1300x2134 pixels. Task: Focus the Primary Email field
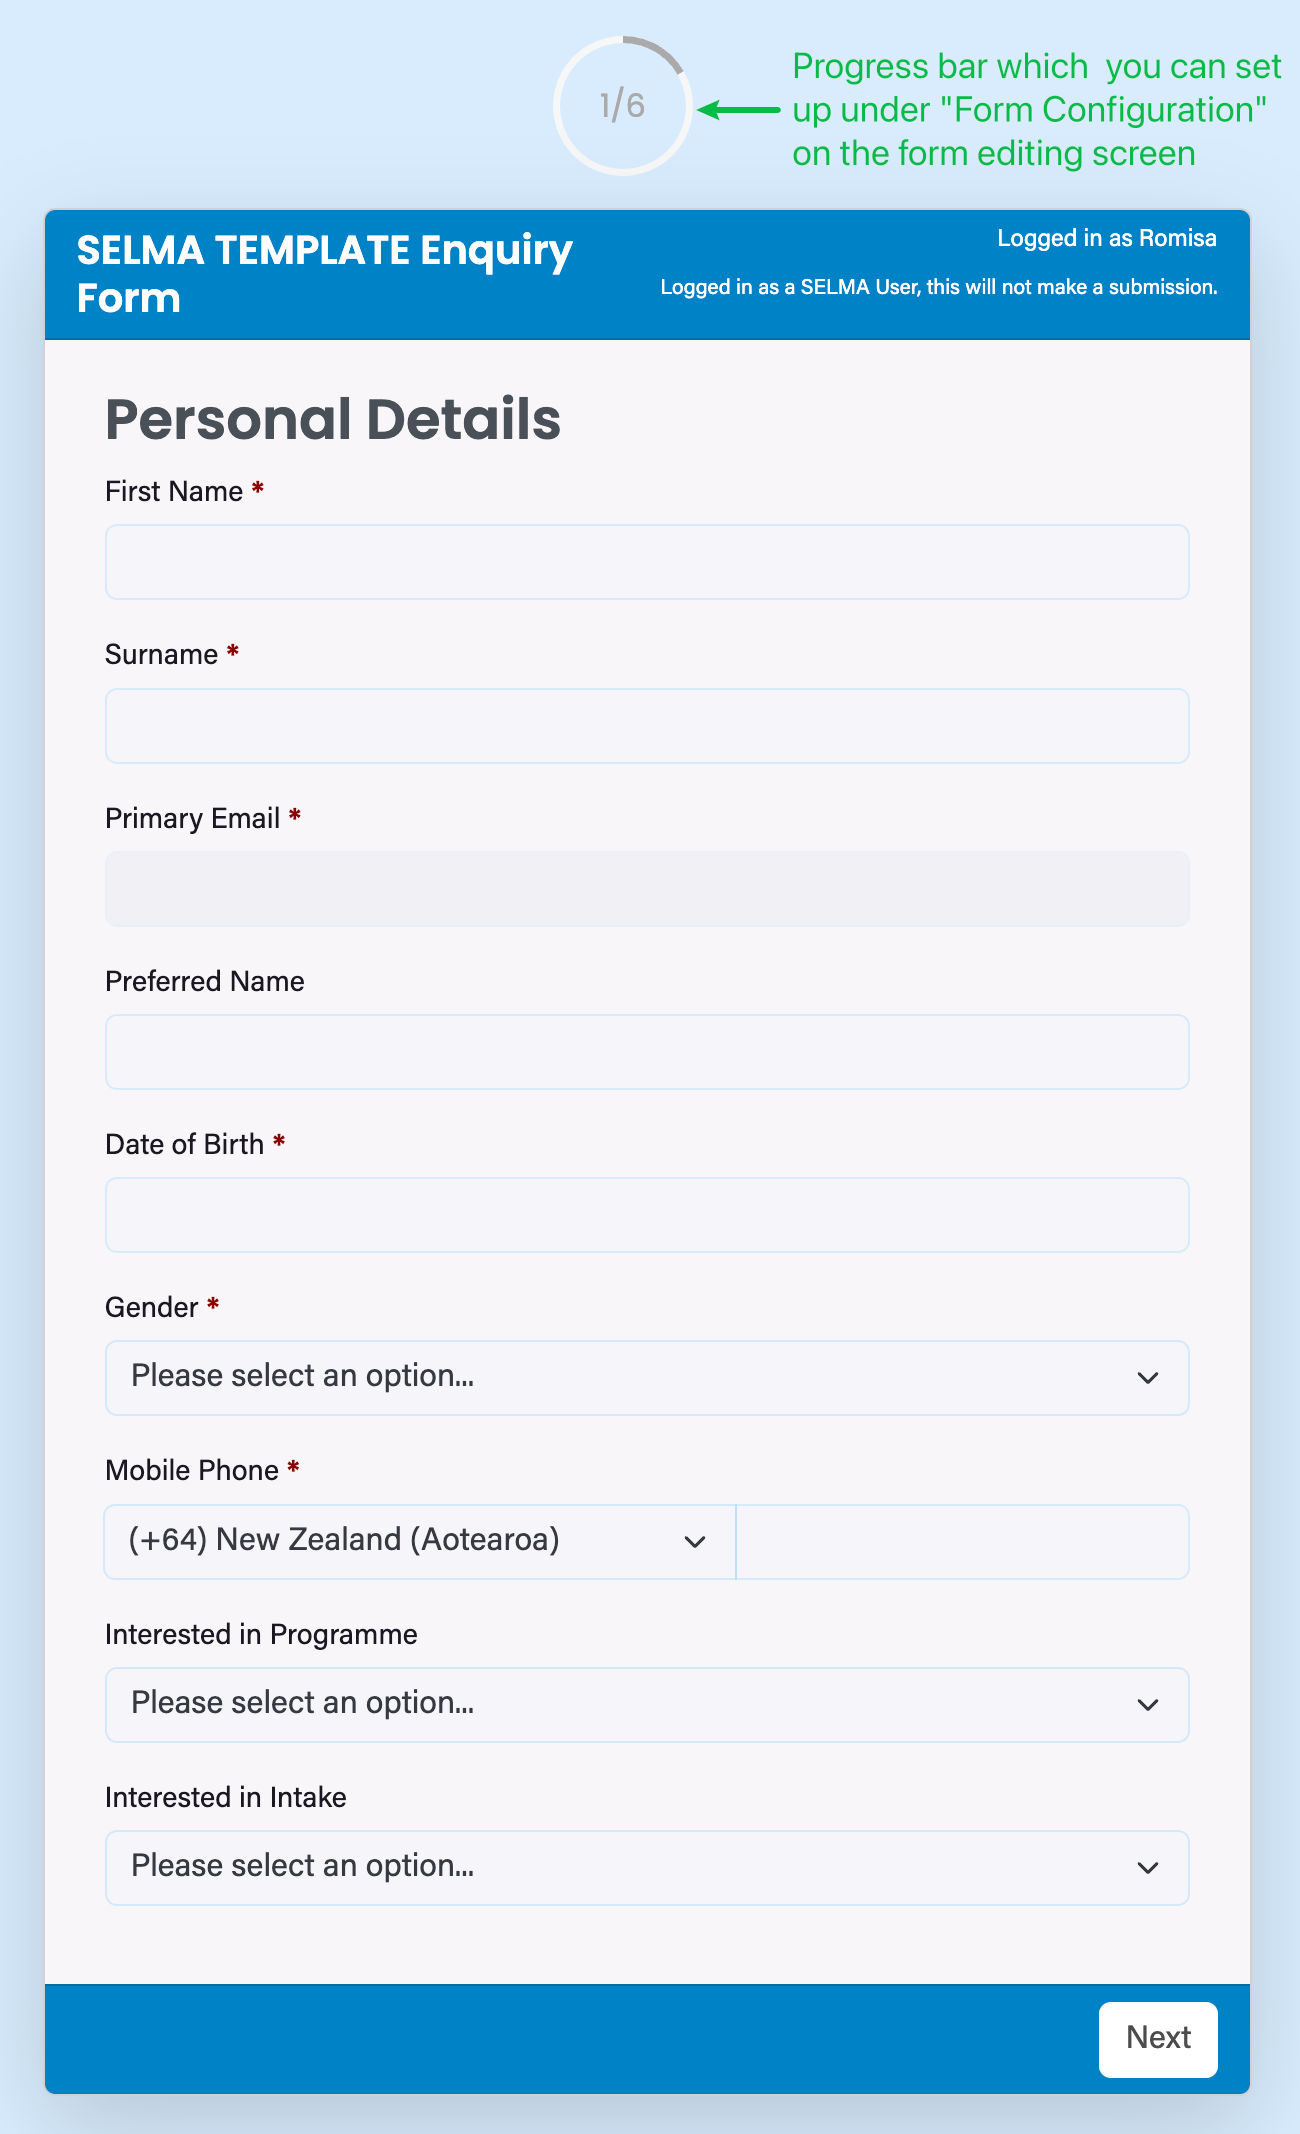point(647,889)
